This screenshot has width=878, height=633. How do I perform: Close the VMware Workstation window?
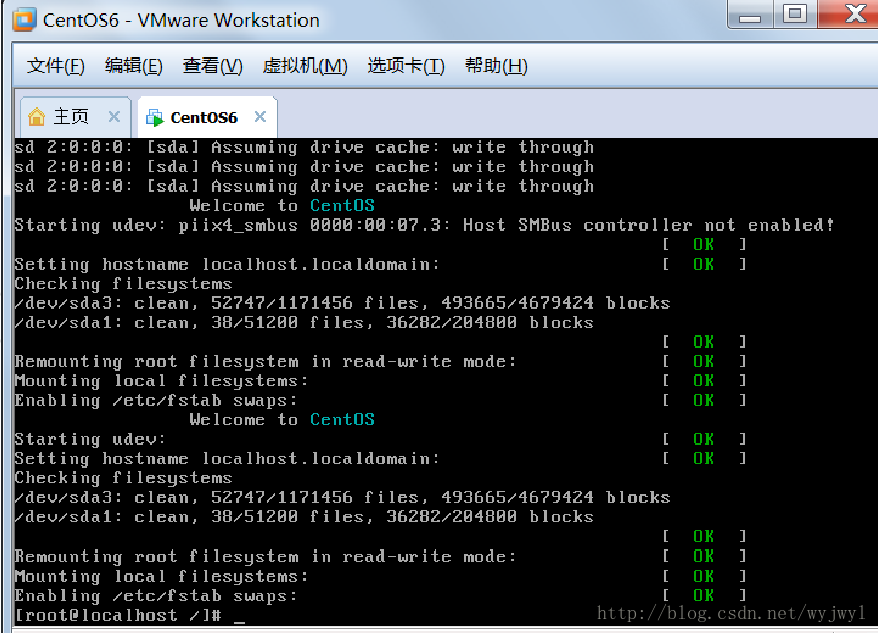coord(849,14)
